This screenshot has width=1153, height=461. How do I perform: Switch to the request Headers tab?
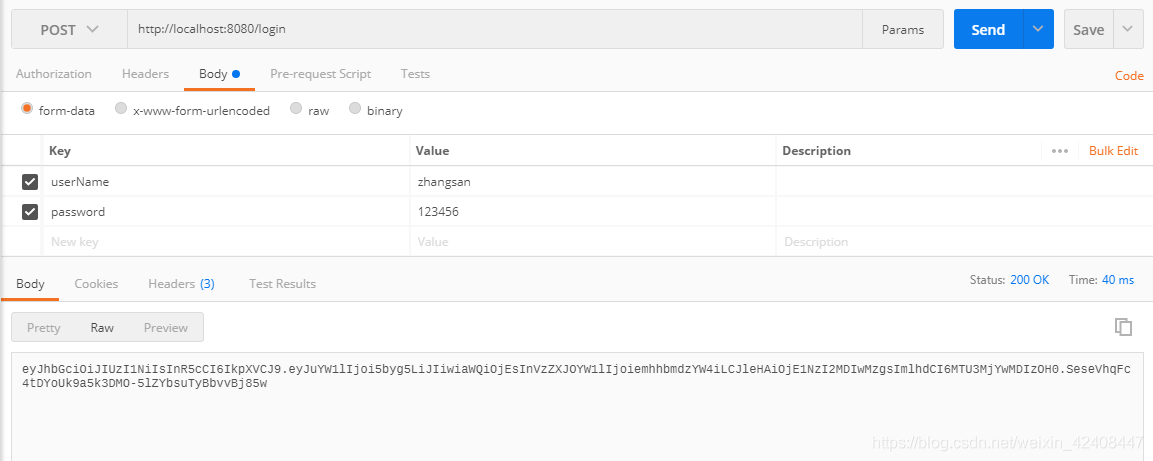(146, 74)
